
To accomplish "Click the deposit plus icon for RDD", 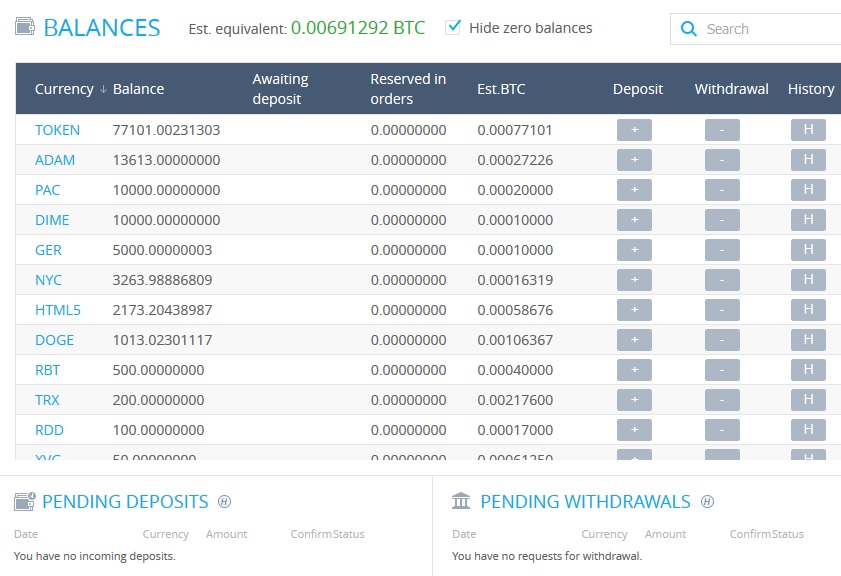I will click(x=634, y=430).
